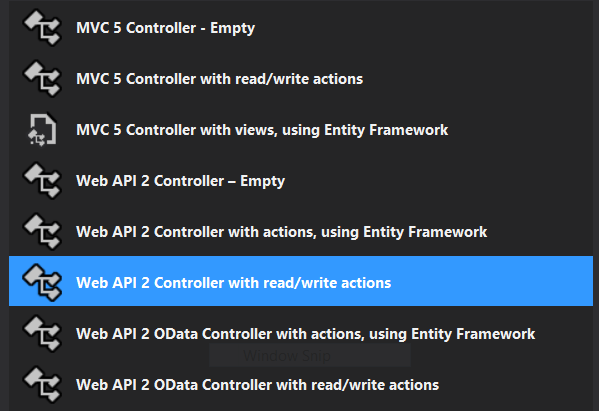
Task: Click the document icon for MVC views controller
Action: click(42, 129)
